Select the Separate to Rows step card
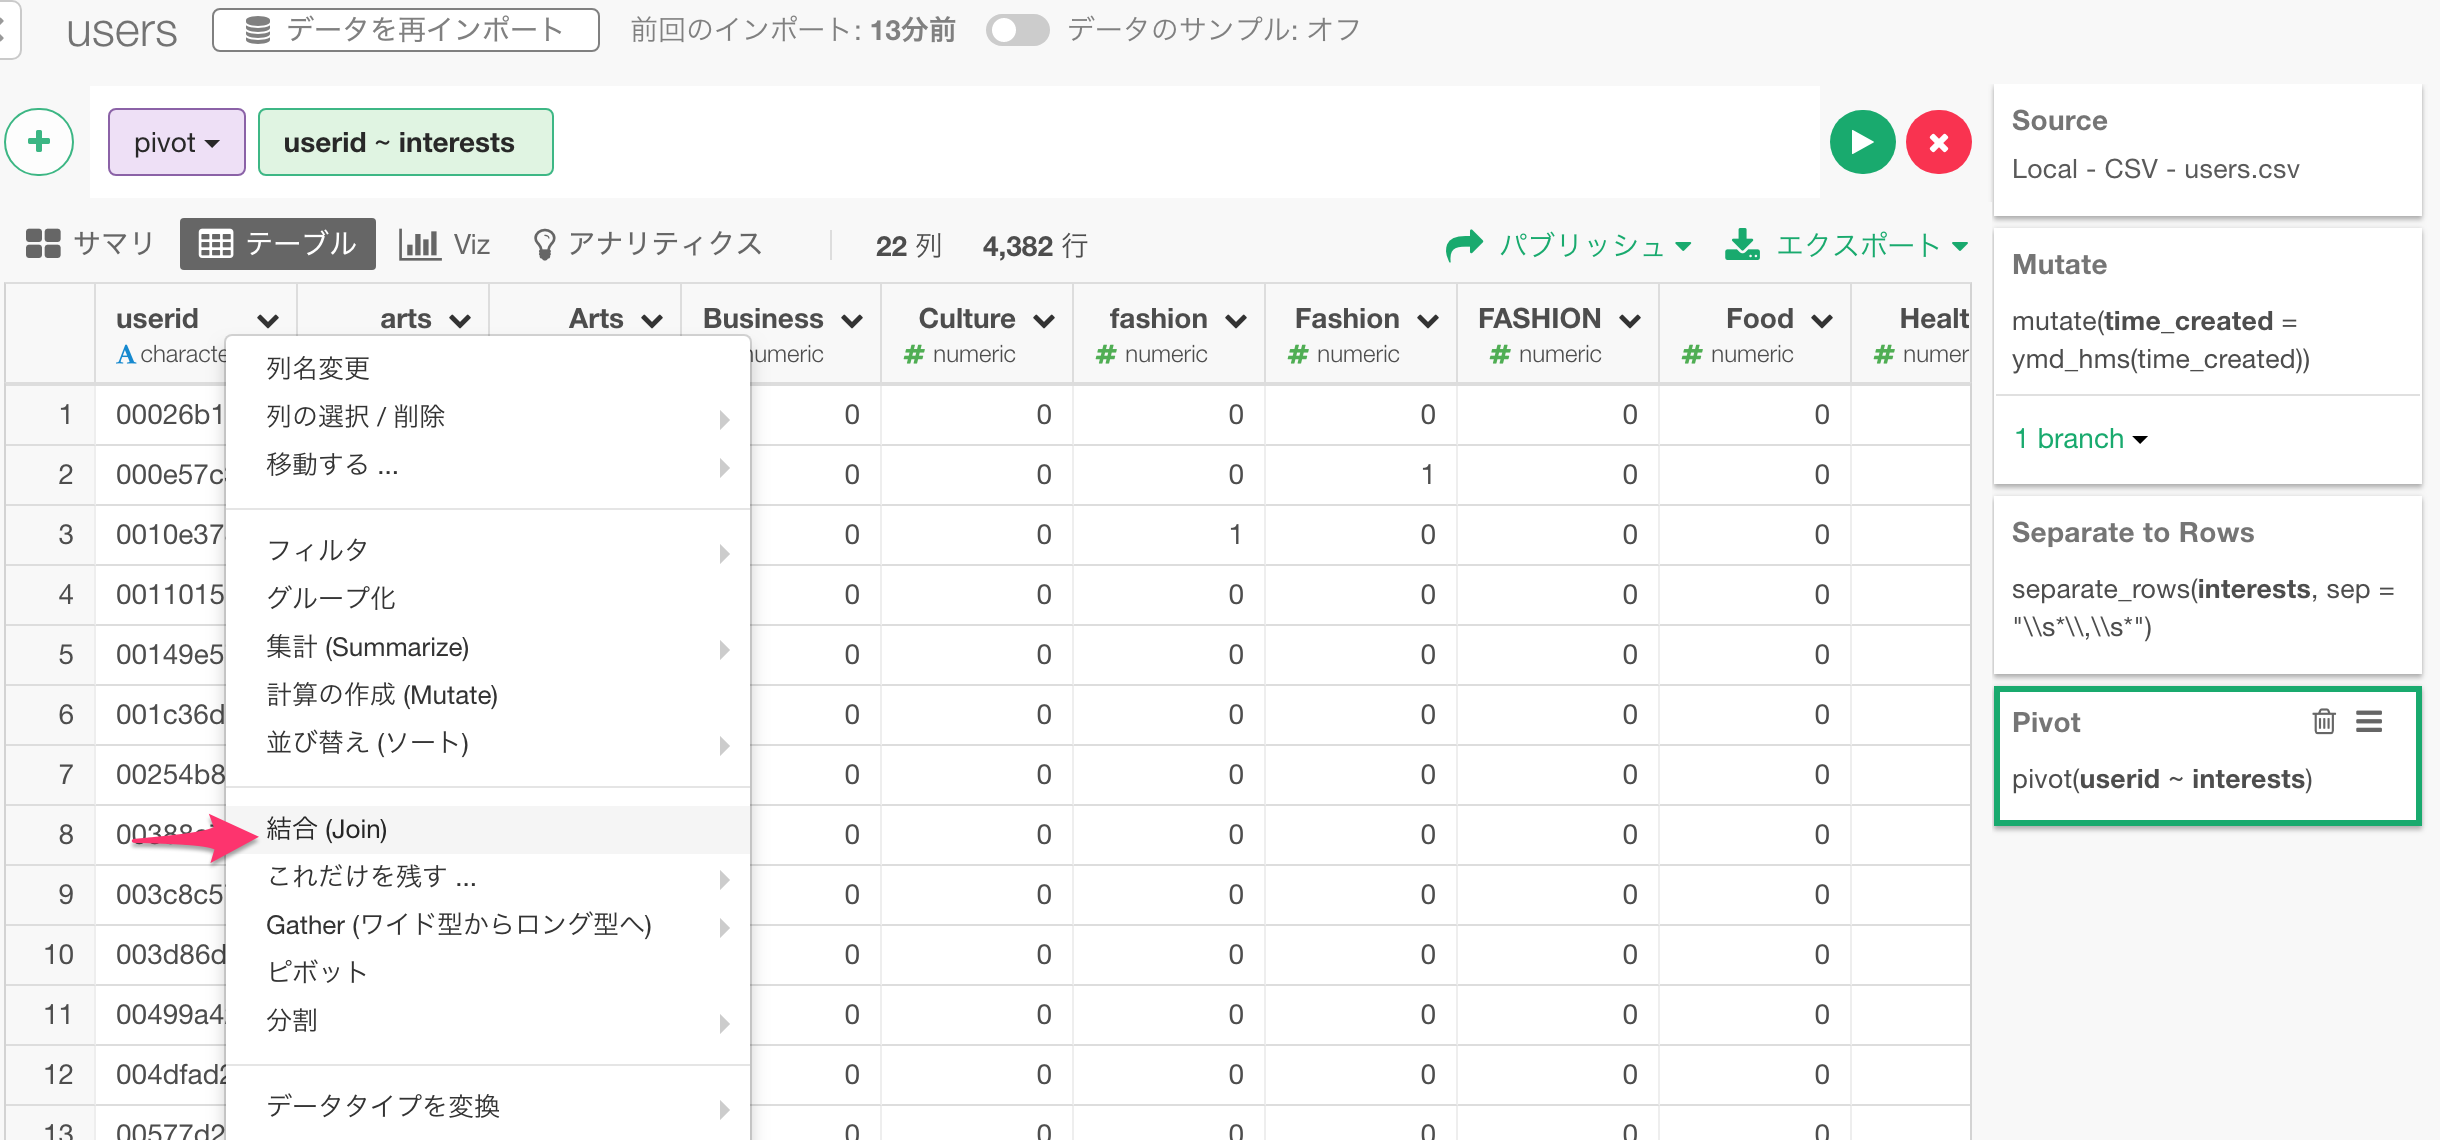The height and width of the screenshot is (1140, 2440). pos(2207,585)
